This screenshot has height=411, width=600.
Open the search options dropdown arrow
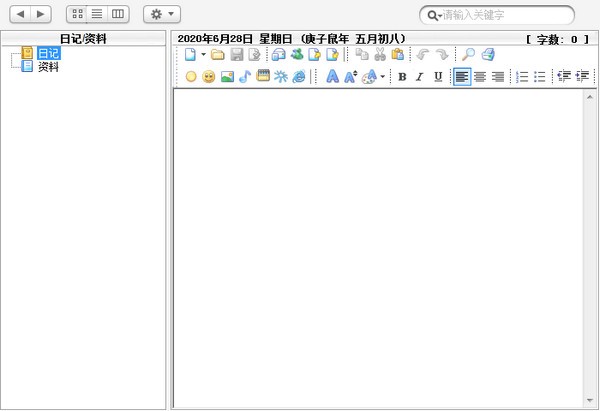434,15
